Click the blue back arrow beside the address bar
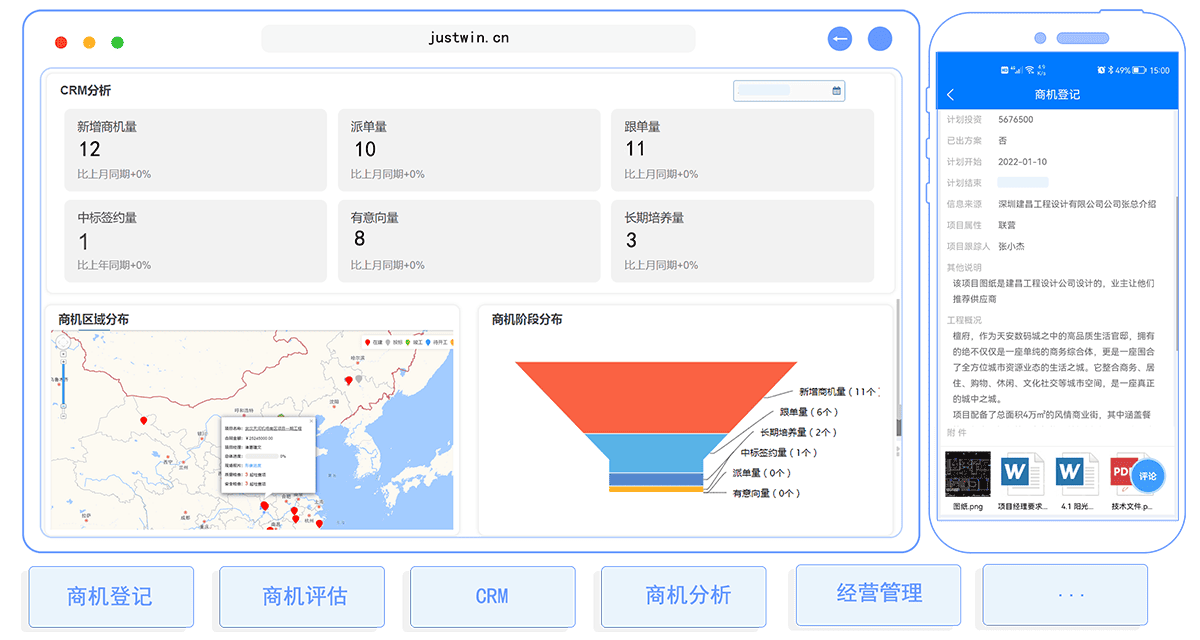 pyautogui.click(x=840, y=38)
